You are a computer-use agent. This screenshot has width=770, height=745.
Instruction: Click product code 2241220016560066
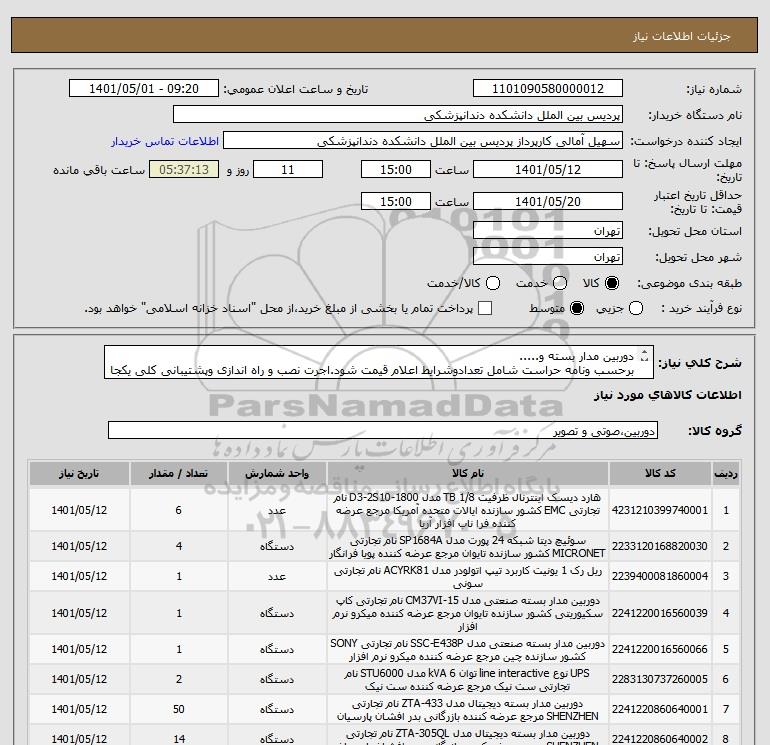tap(660, 649)
